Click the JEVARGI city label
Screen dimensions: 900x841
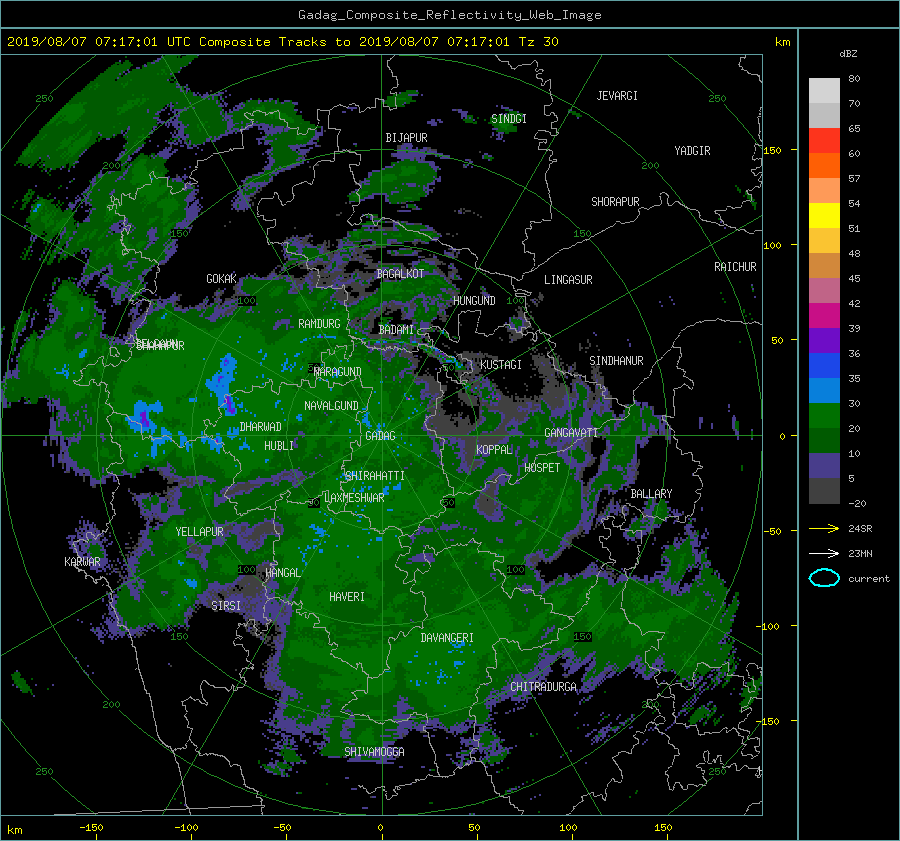click(617, 96)
